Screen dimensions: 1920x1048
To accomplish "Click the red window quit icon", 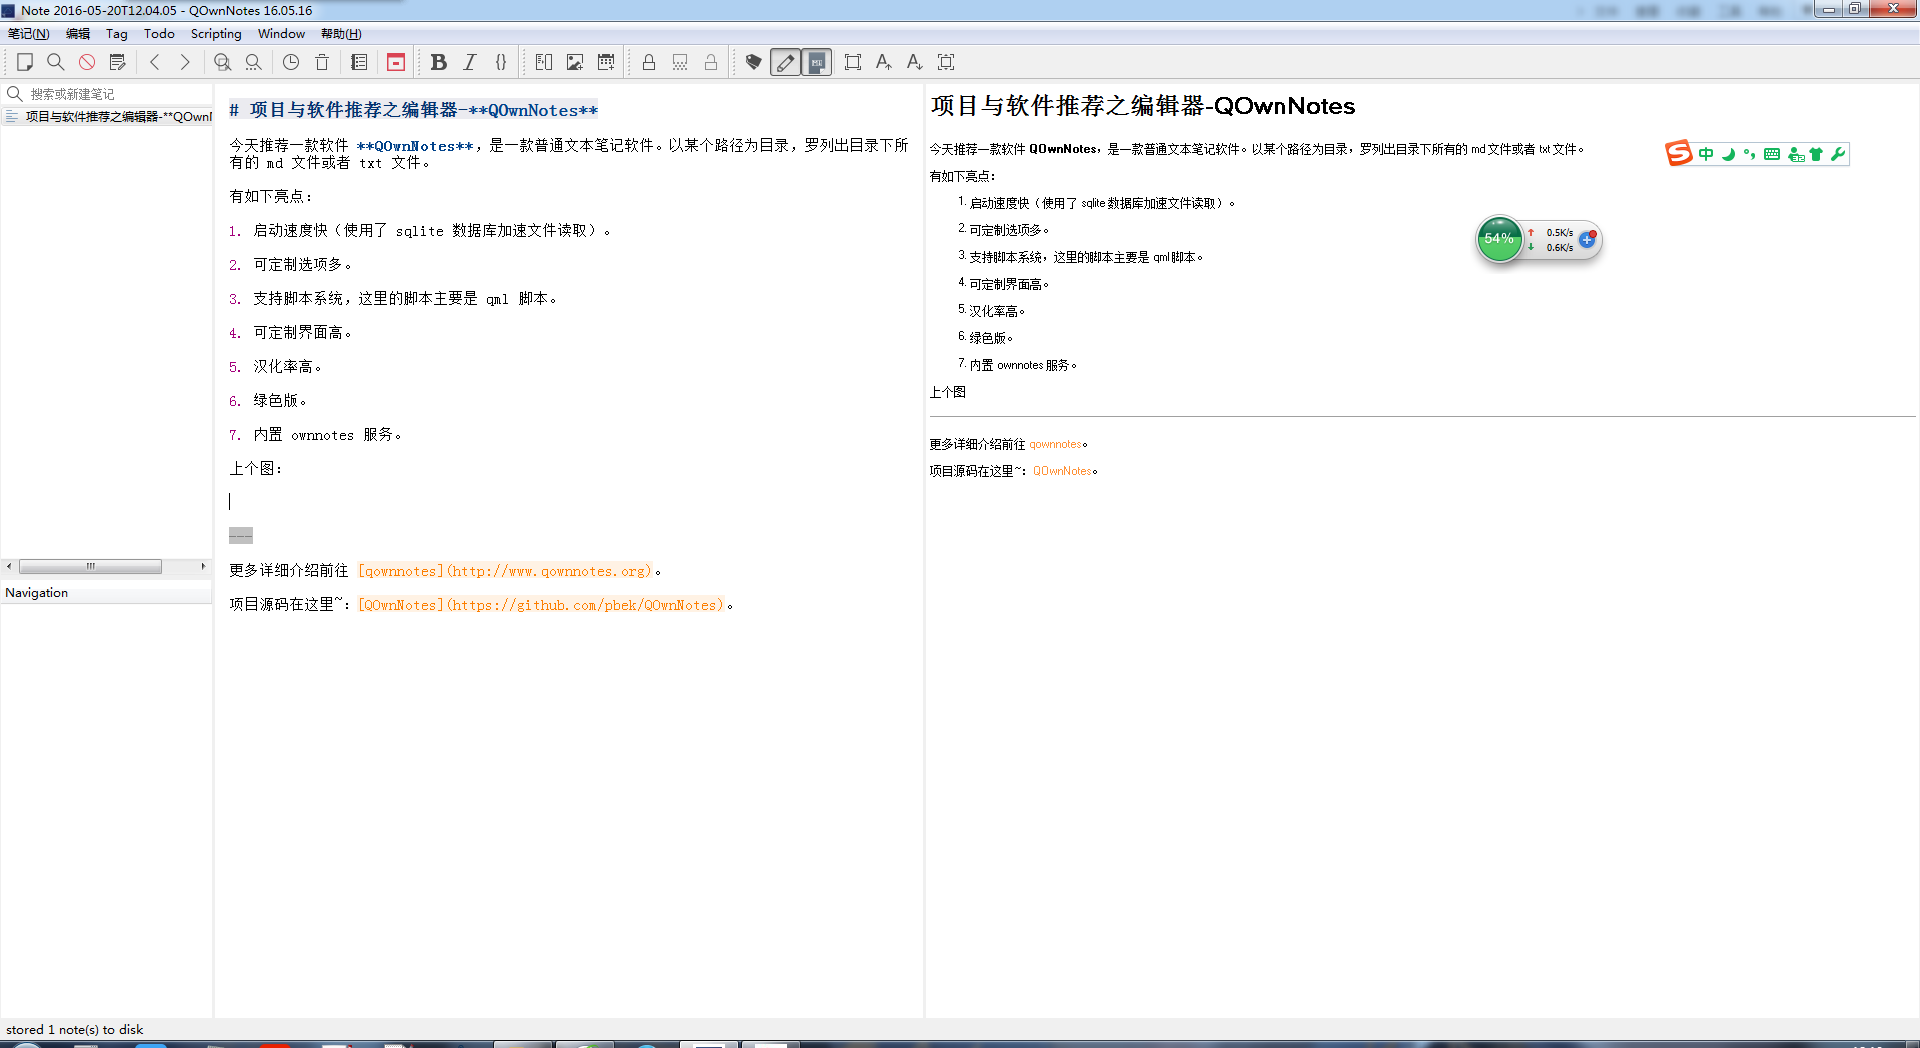I will click(x=396, y=62).
